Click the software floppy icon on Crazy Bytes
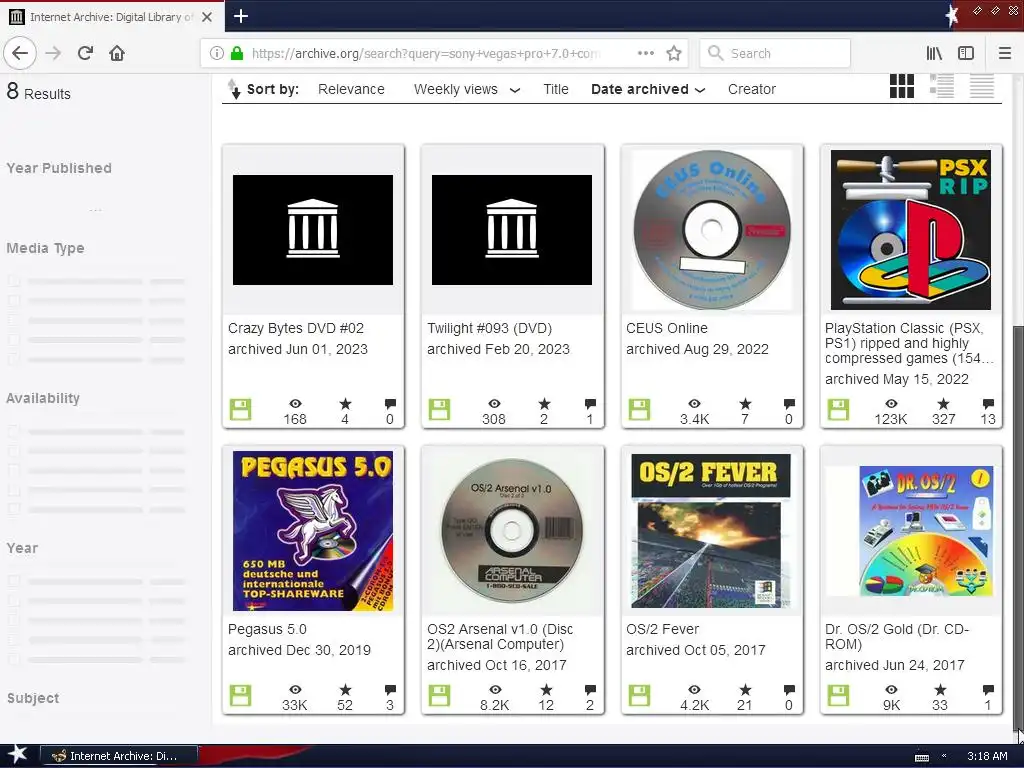The width and height of the screenshot is (1024, 768). (240, 409)
